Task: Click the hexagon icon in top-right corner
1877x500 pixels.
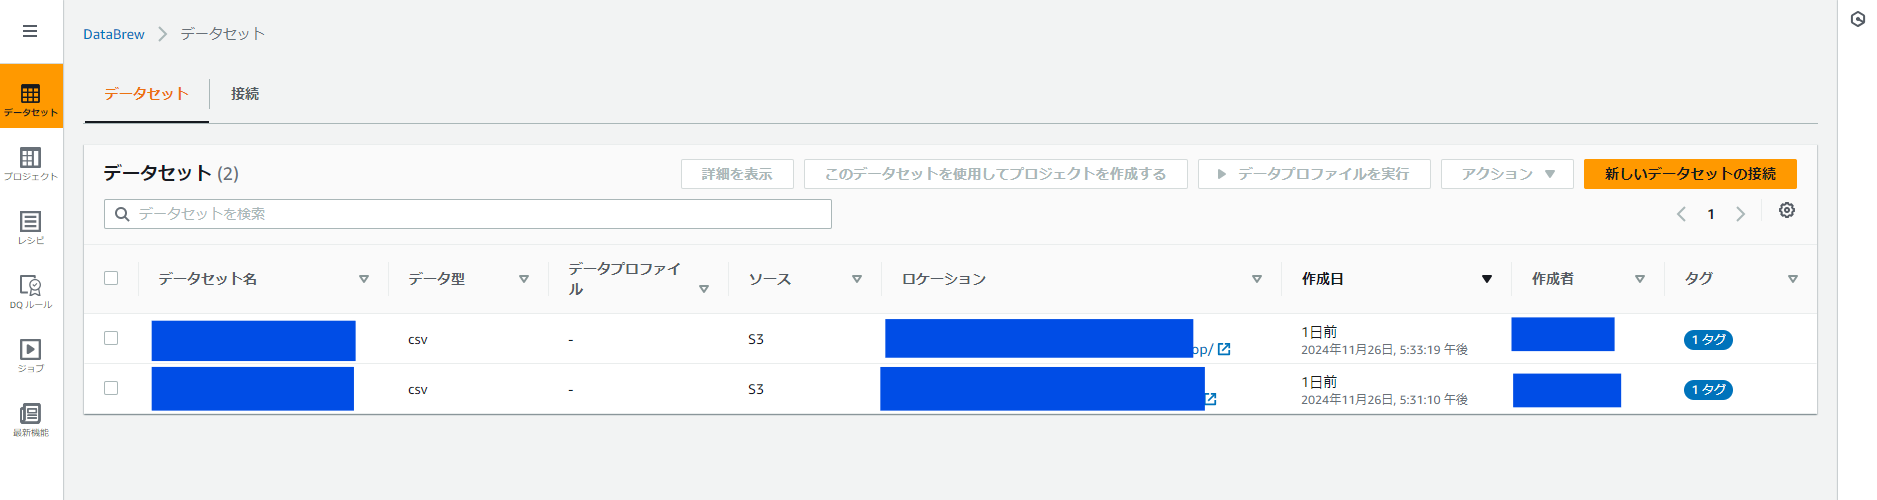Action: [1858, 19]
